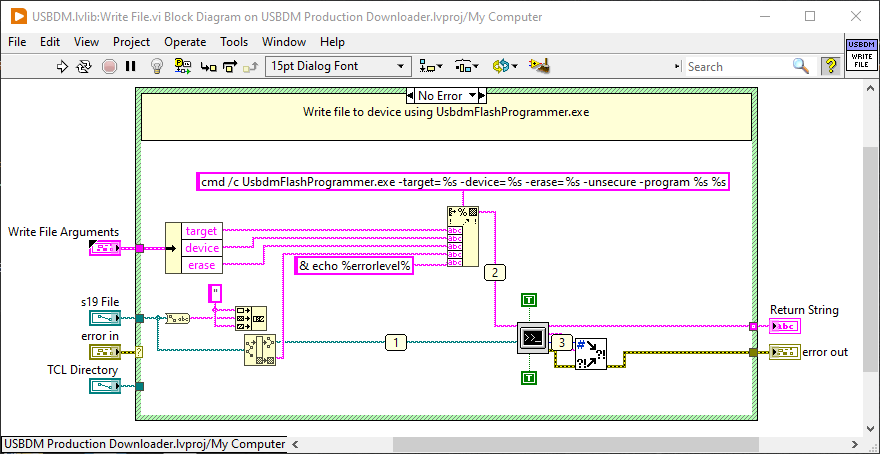
Task: Click the lower True boolean constant
Action: pos(529,378)
